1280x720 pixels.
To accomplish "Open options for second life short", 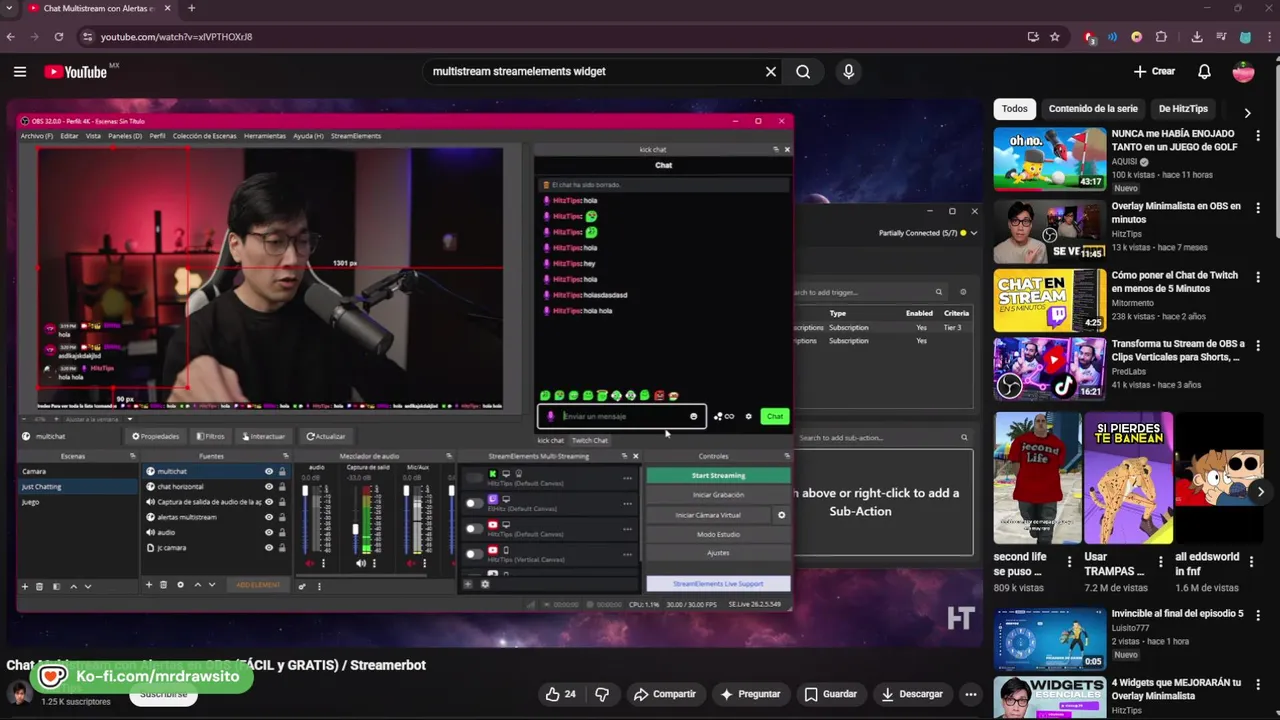I will pos(1069,561).
